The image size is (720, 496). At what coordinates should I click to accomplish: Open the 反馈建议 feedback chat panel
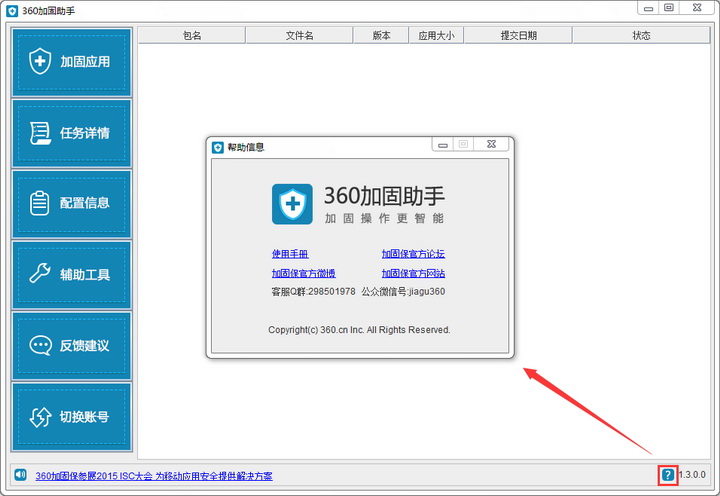pos(72,345)
